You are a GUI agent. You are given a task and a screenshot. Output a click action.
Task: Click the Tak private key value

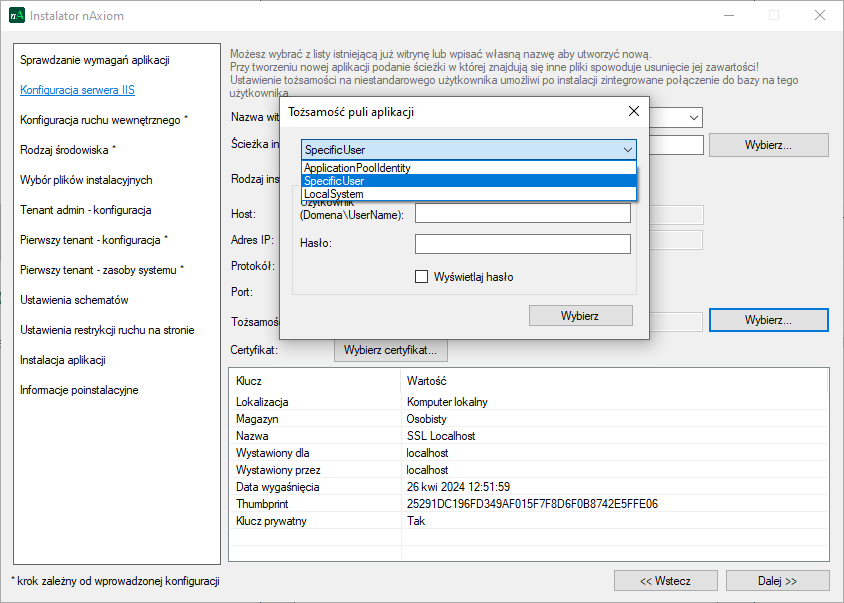(x=416, y=521)
